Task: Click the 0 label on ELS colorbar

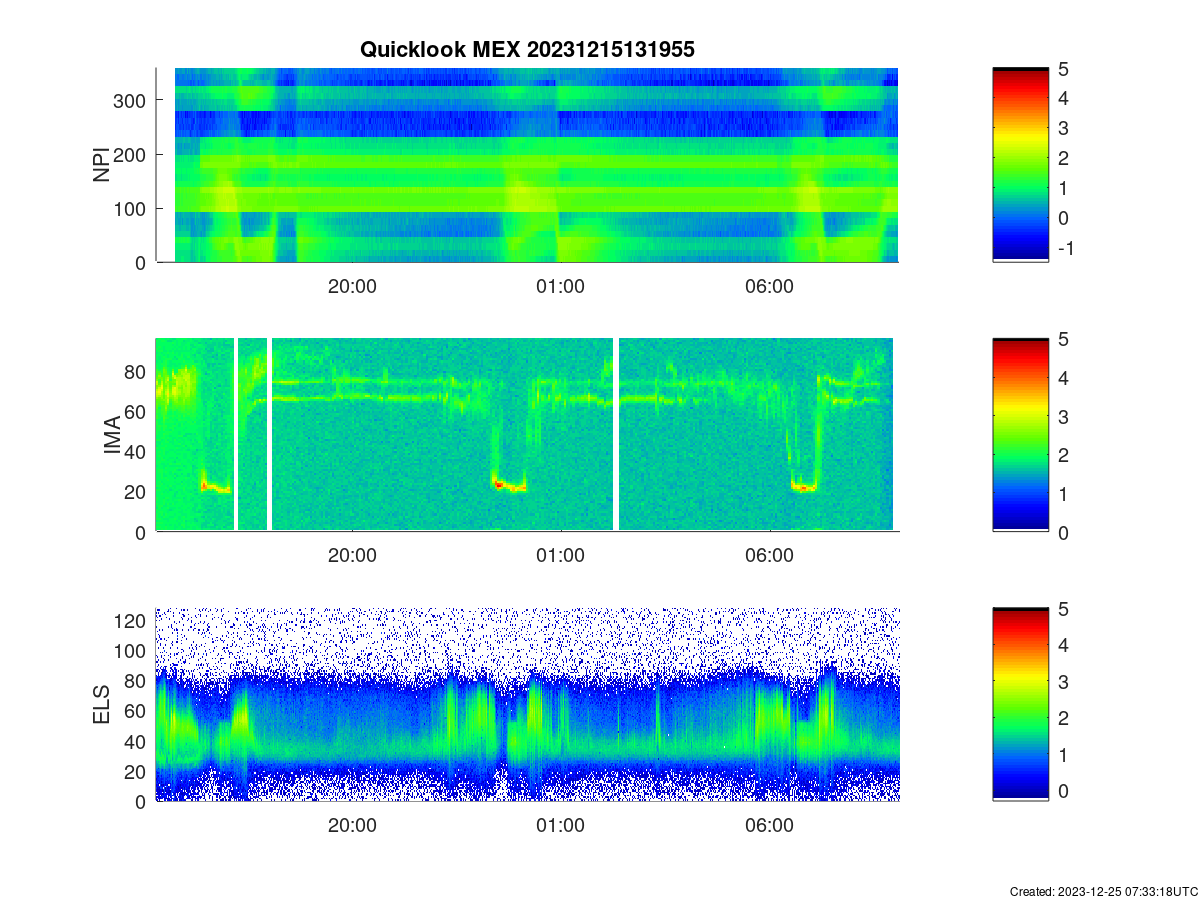Action: click(x=1064, y=791)
